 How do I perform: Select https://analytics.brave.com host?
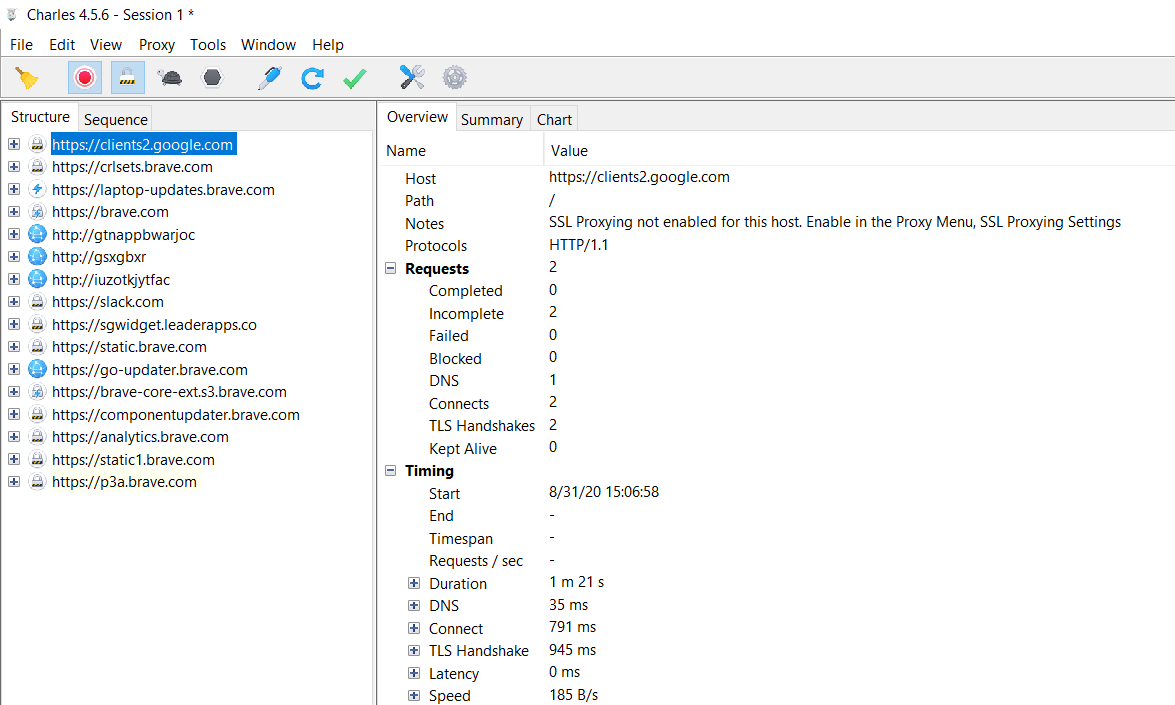tap(140, 437)
